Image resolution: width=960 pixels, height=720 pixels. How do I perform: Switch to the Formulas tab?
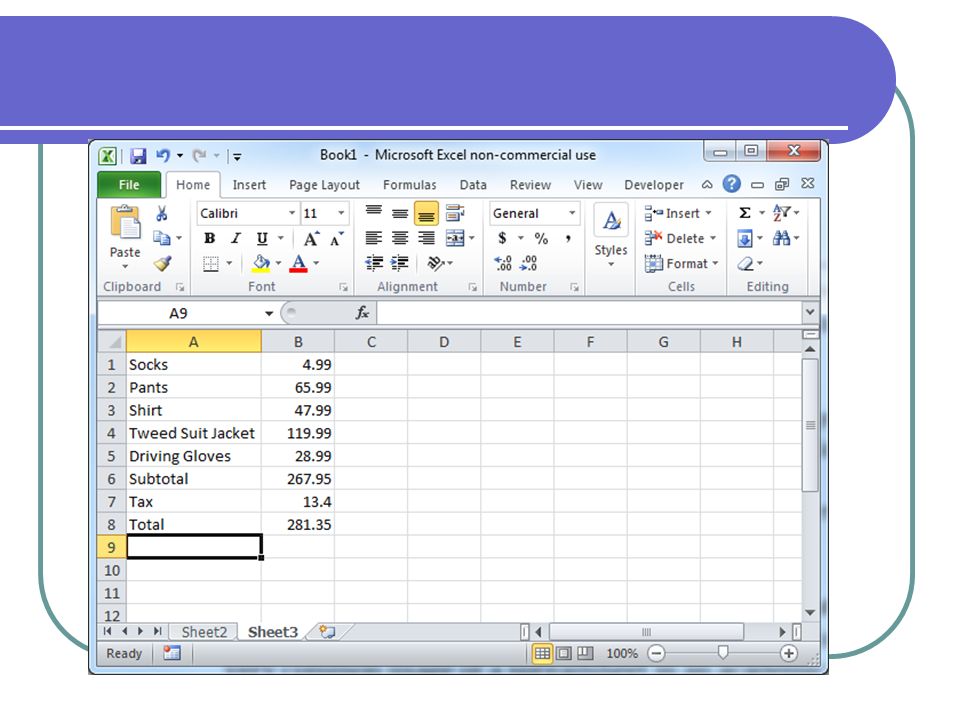pos(410,185)
